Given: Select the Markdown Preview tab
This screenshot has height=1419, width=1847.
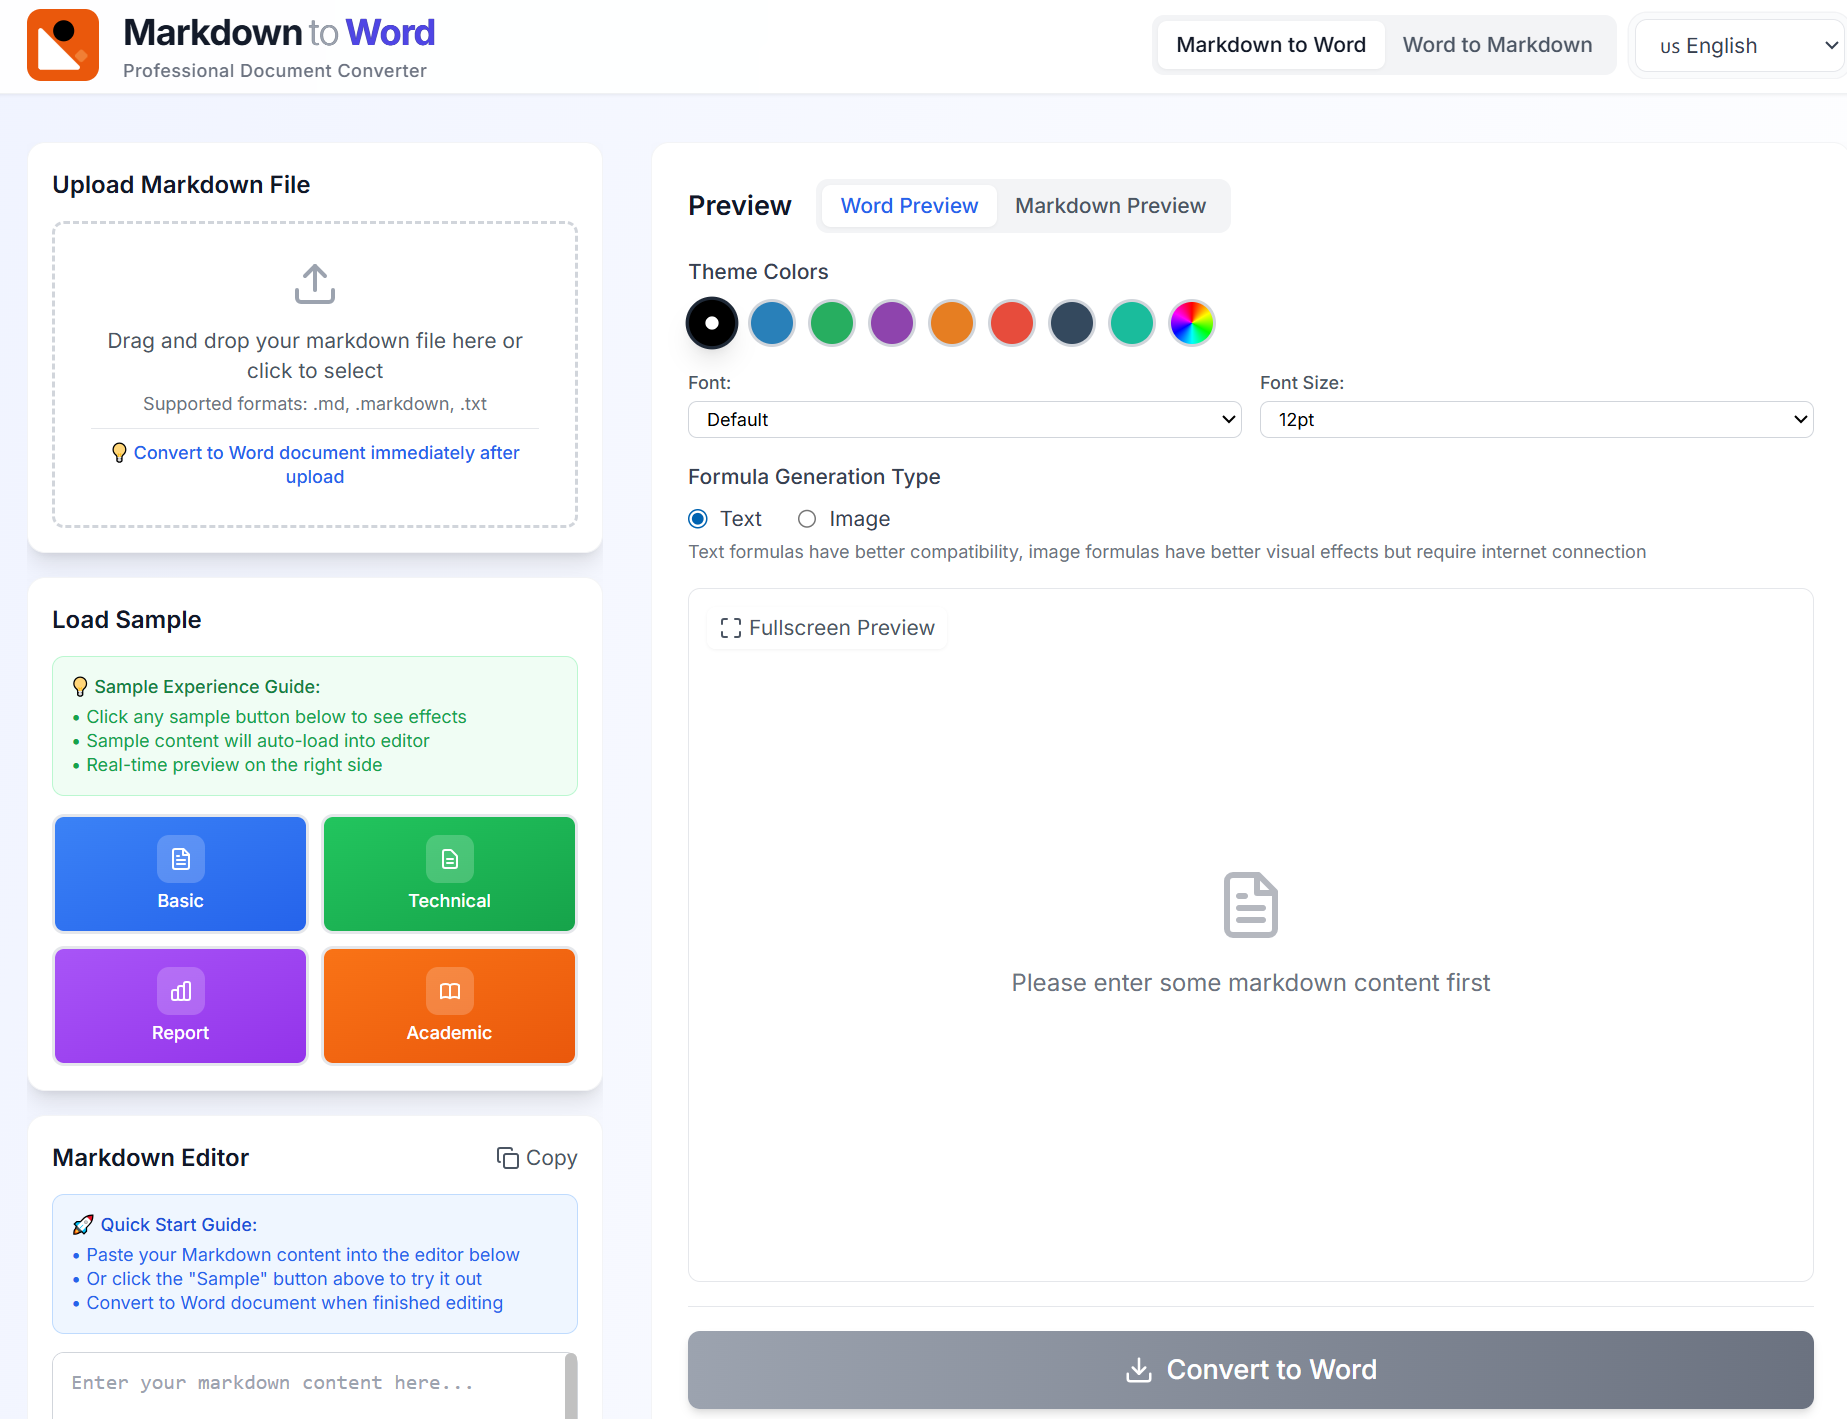Looking at the screenshot, I should [x=1110, y=206].
